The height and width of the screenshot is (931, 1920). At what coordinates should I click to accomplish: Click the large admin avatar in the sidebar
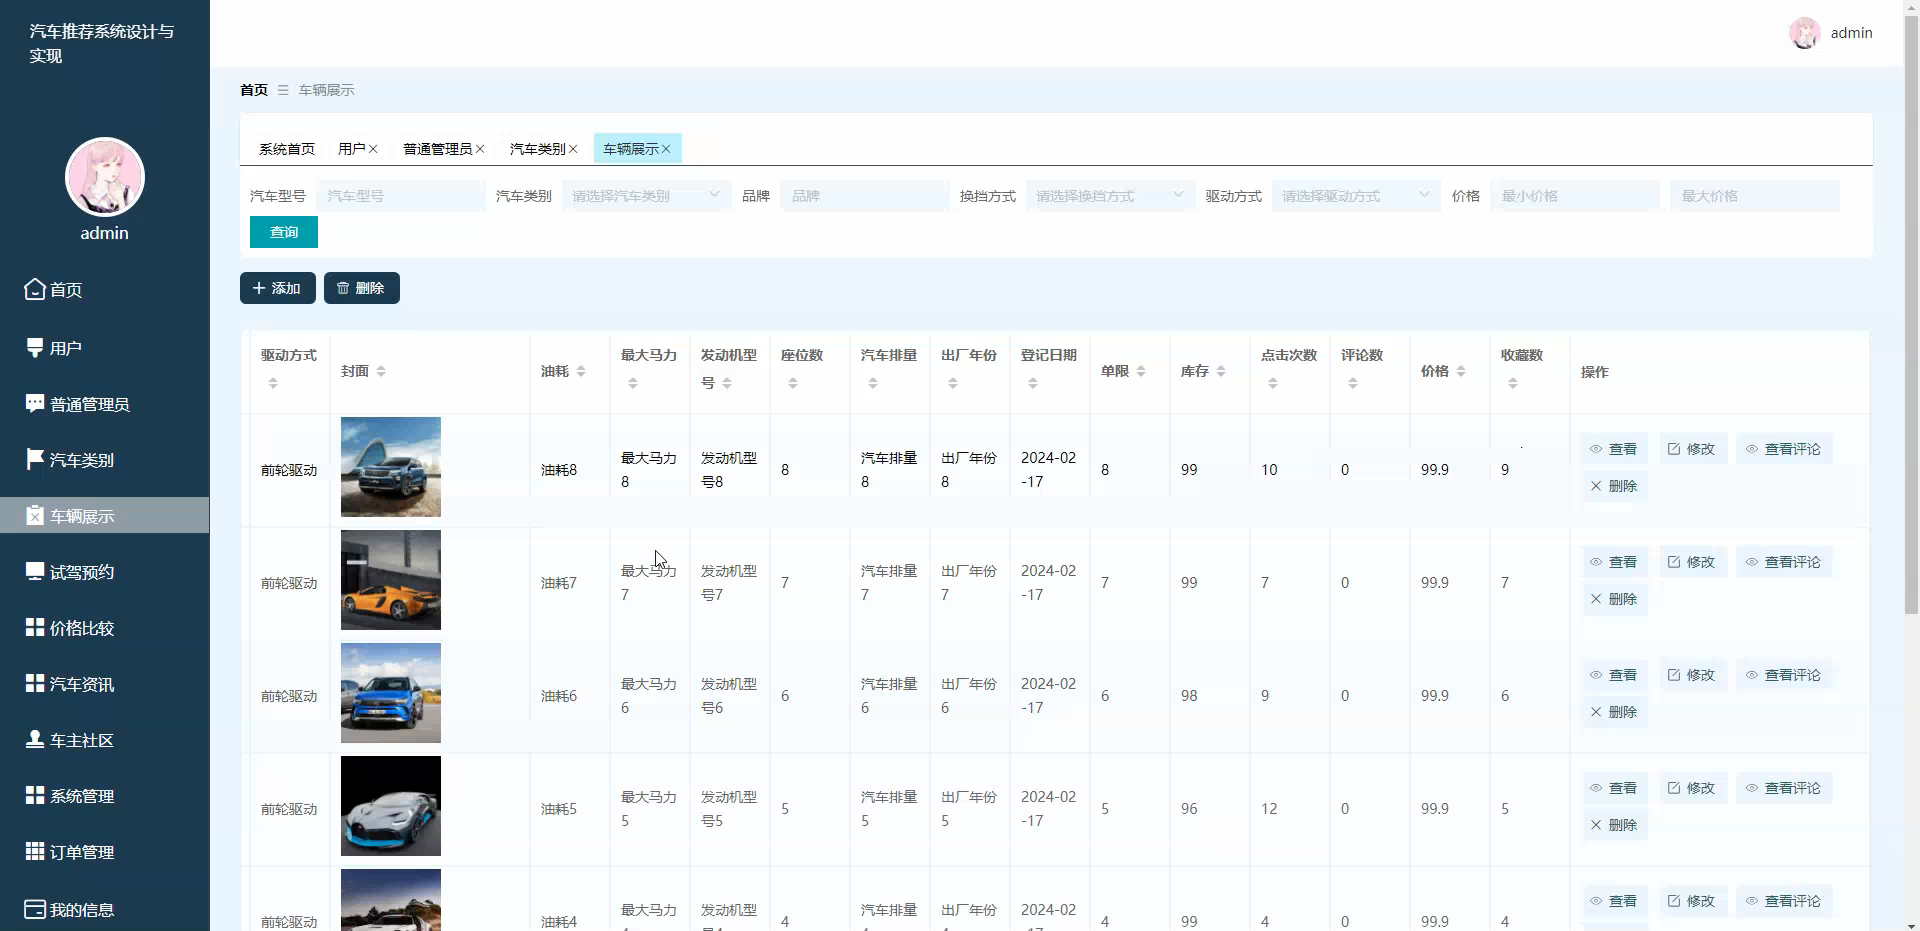pos(105,177)
